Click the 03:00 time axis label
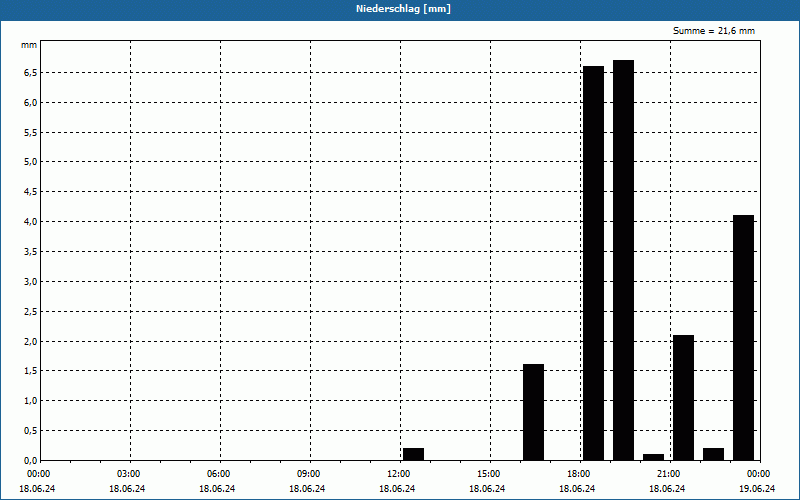The width and height of the screenshot is (800, 500). 129,473
